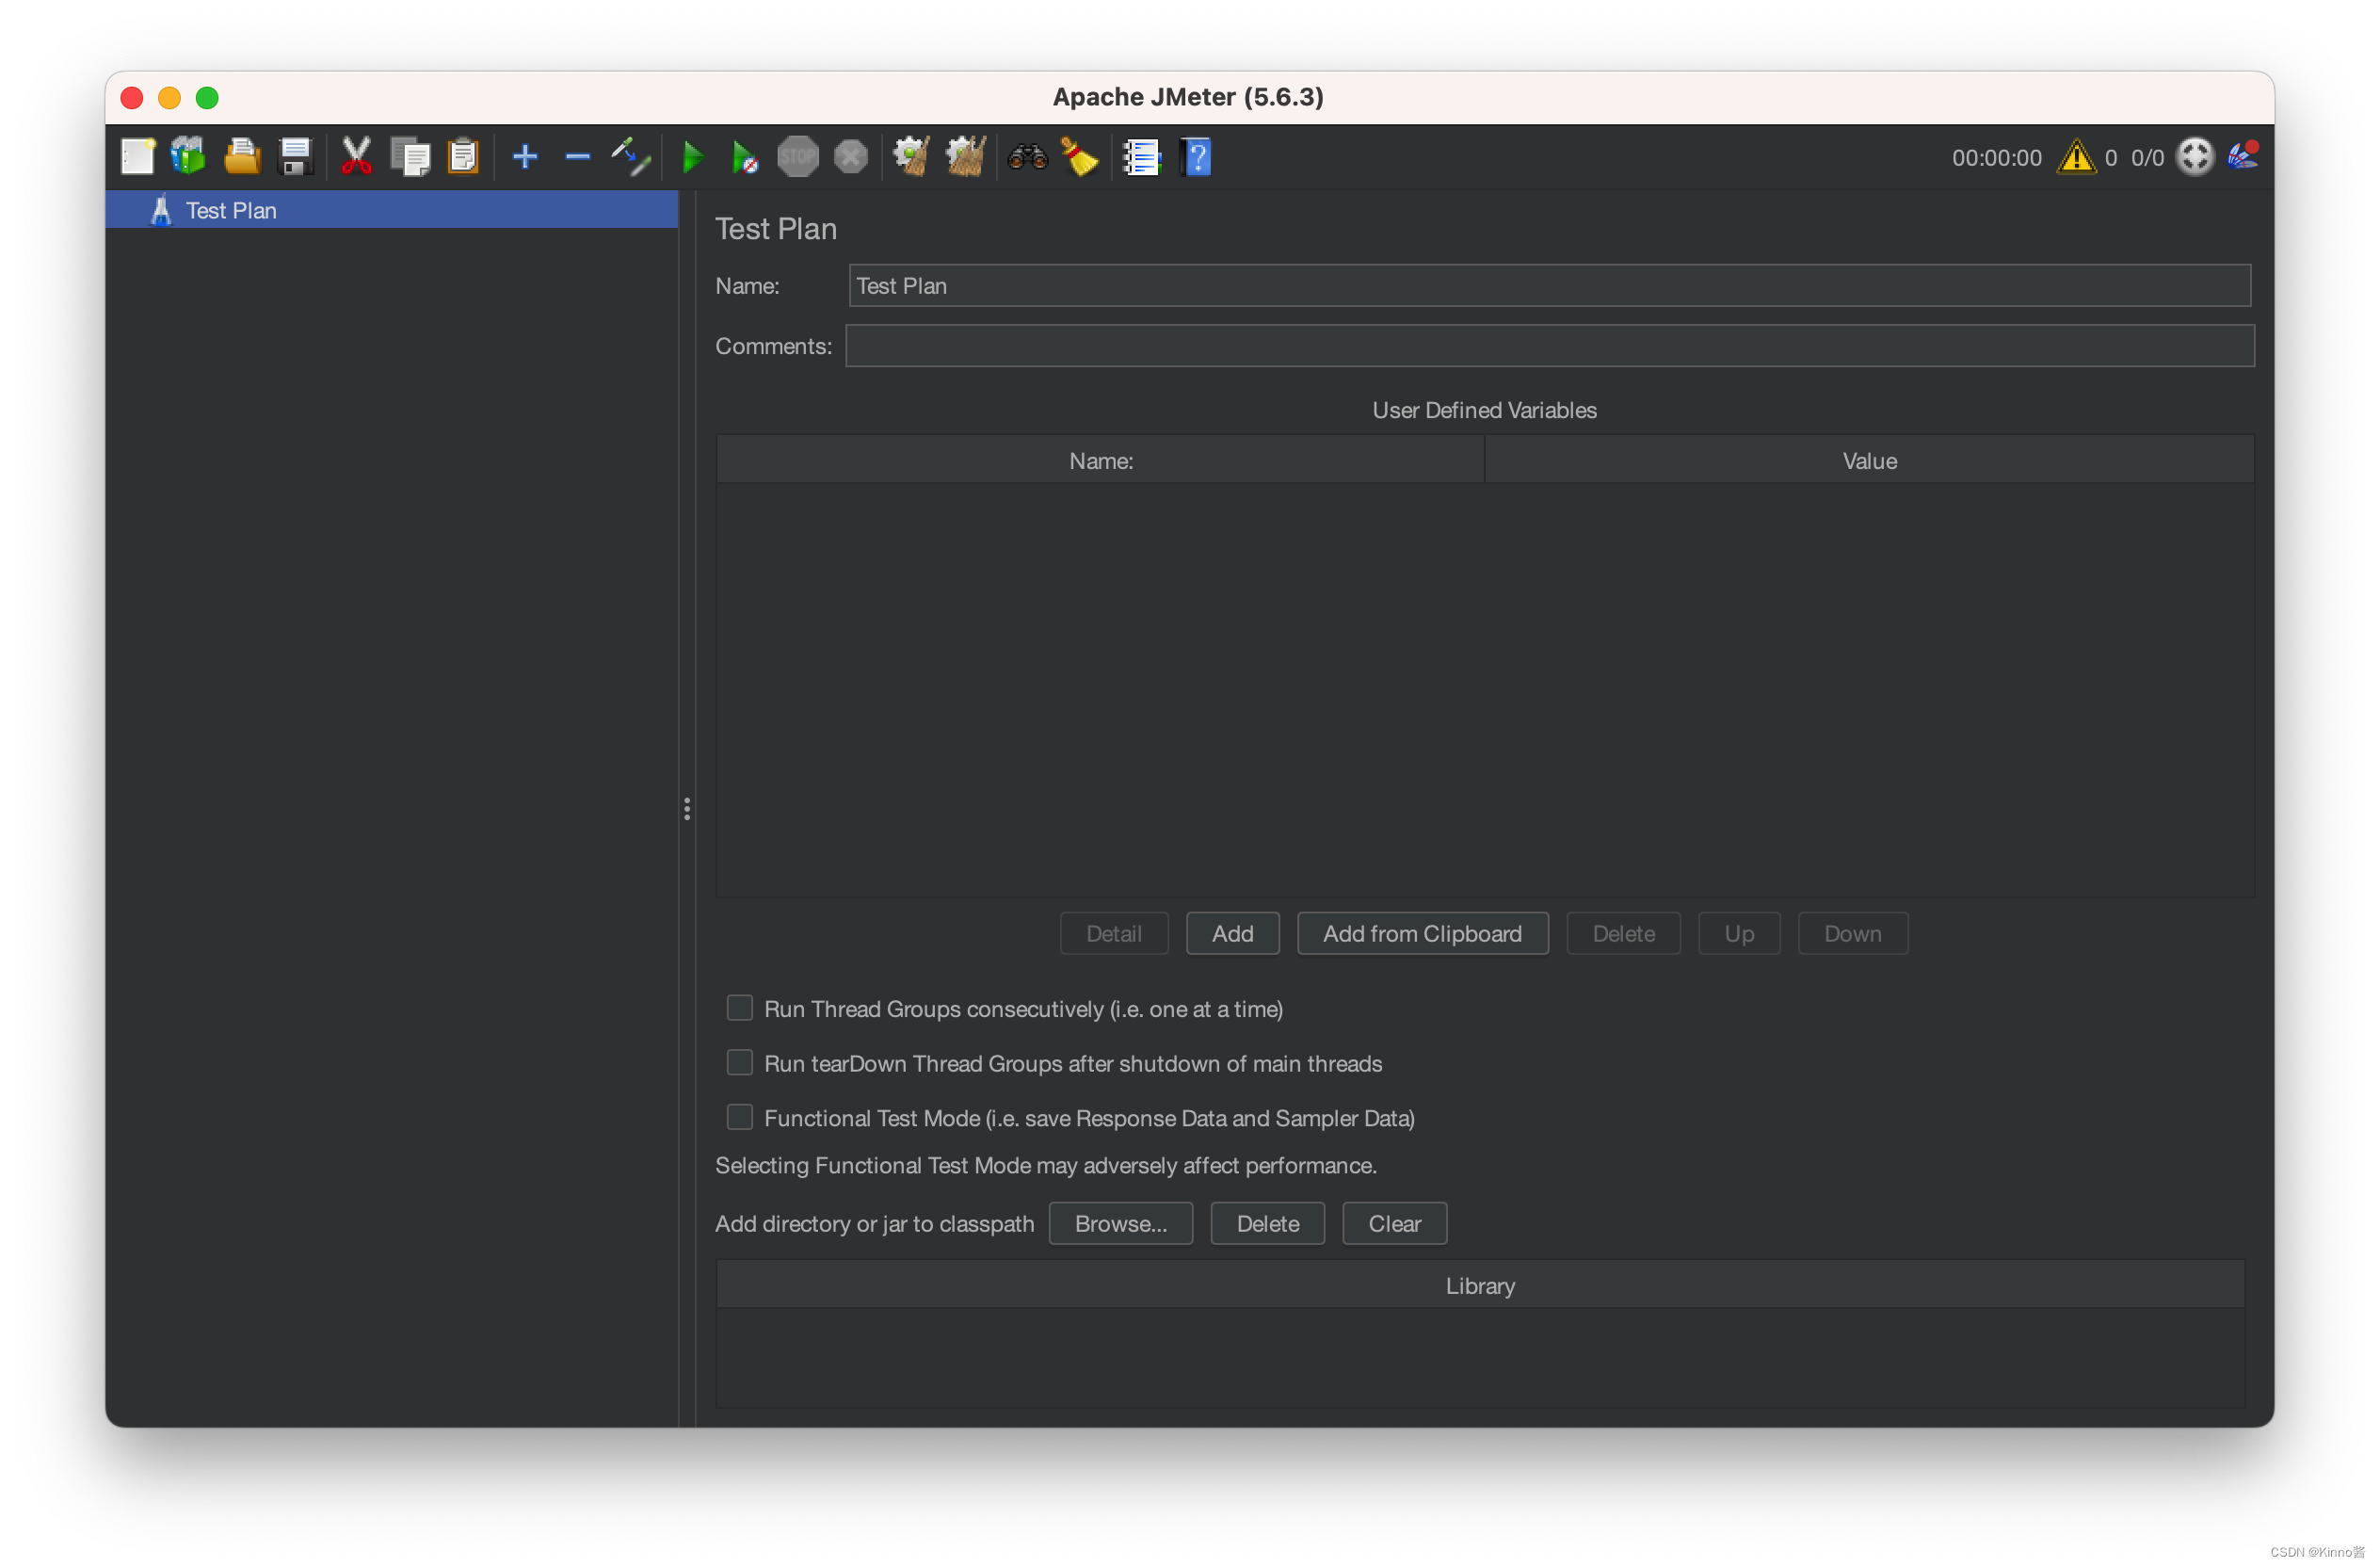2380x1567 pixels.
Task: Toggle the Functional Test Mode checkbox
Action: 739,1117
